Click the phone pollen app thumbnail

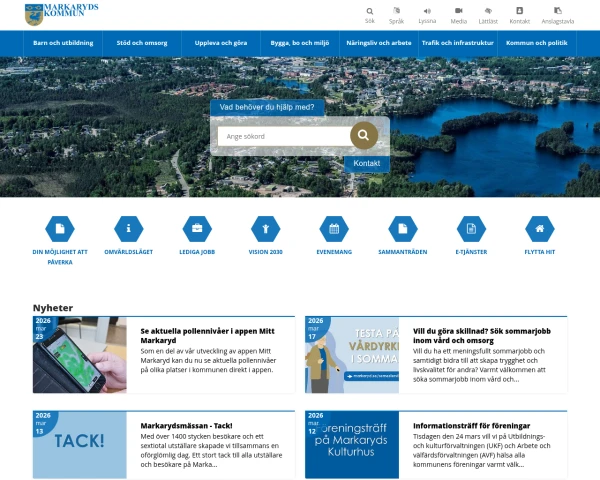(80, 355)
